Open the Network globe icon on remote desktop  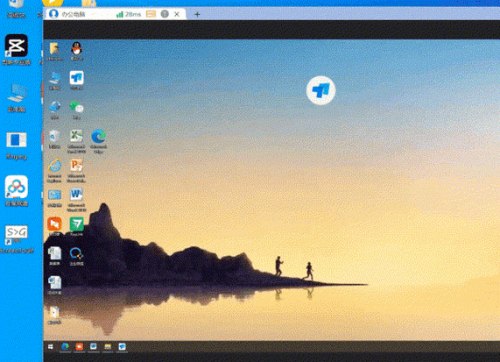tap(55, 107)
